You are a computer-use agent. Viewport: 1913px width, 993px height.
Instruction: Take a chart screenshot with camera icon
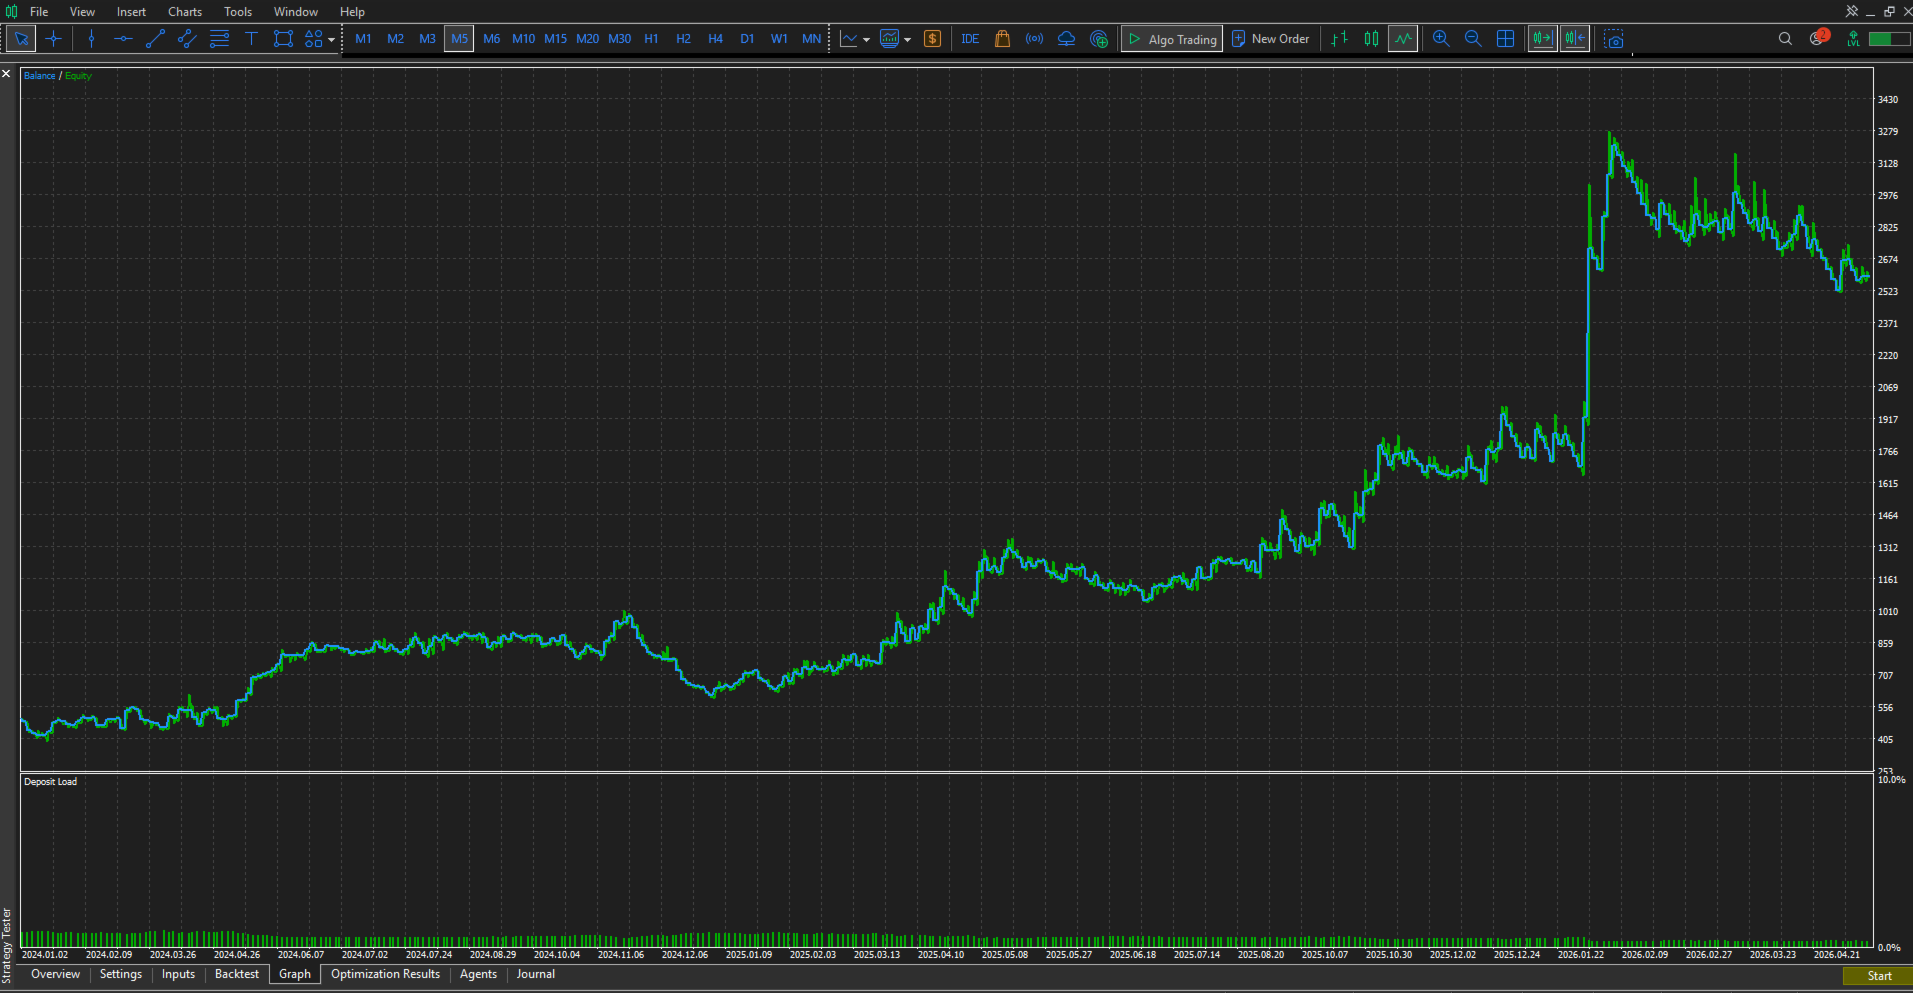click(x=1614, y=39)
